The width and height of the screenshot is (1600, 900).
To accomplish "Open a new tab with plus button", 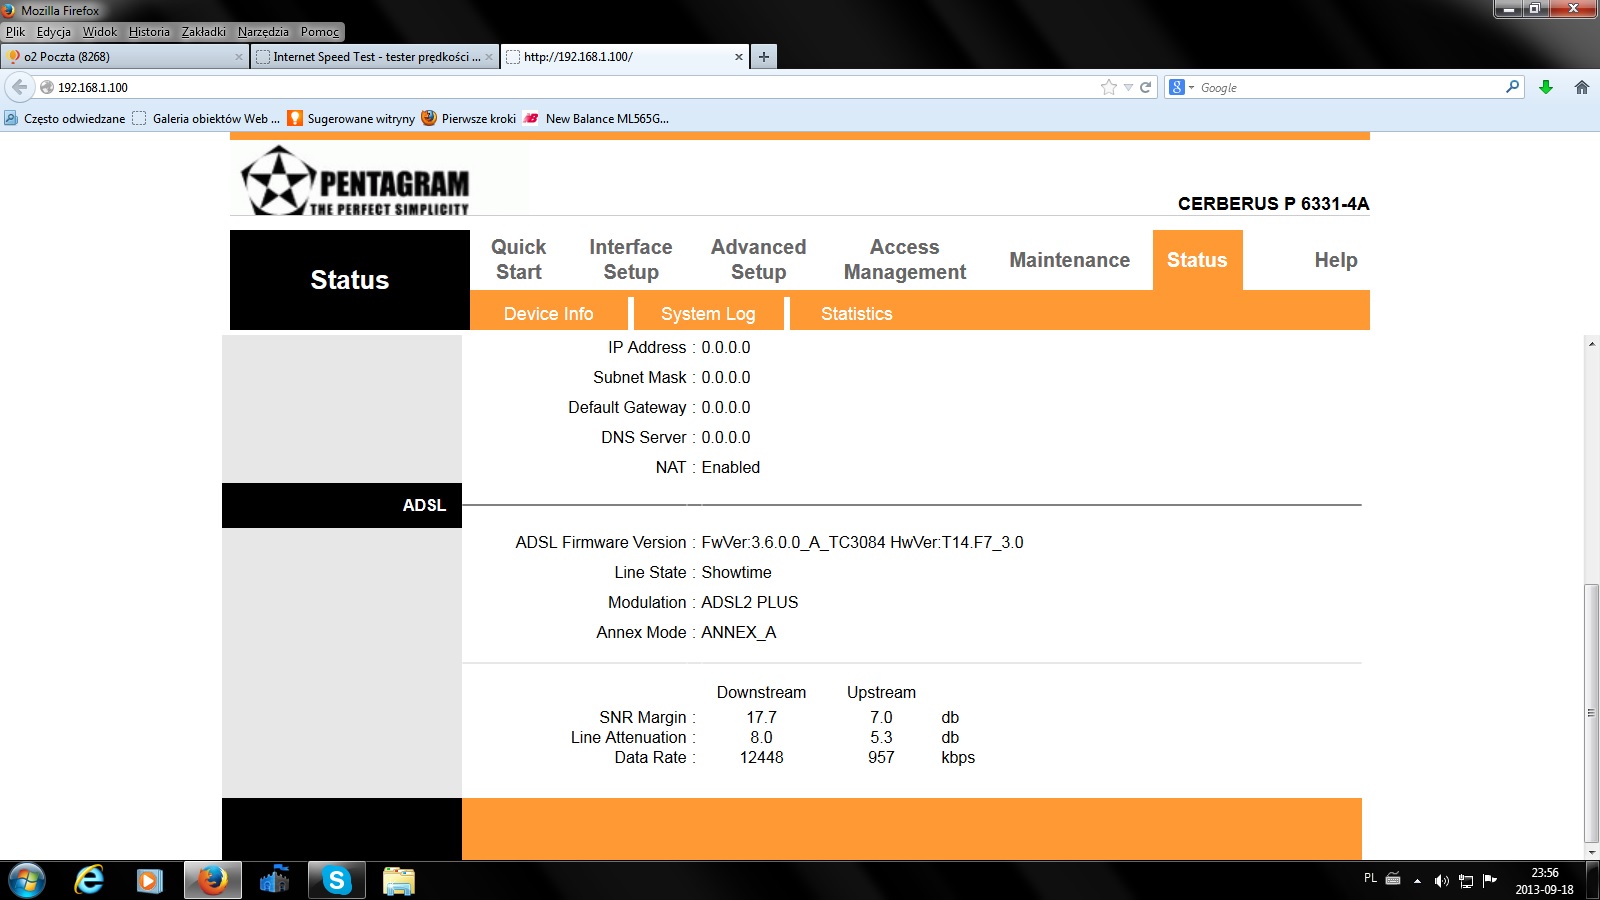I will point(764,57).
